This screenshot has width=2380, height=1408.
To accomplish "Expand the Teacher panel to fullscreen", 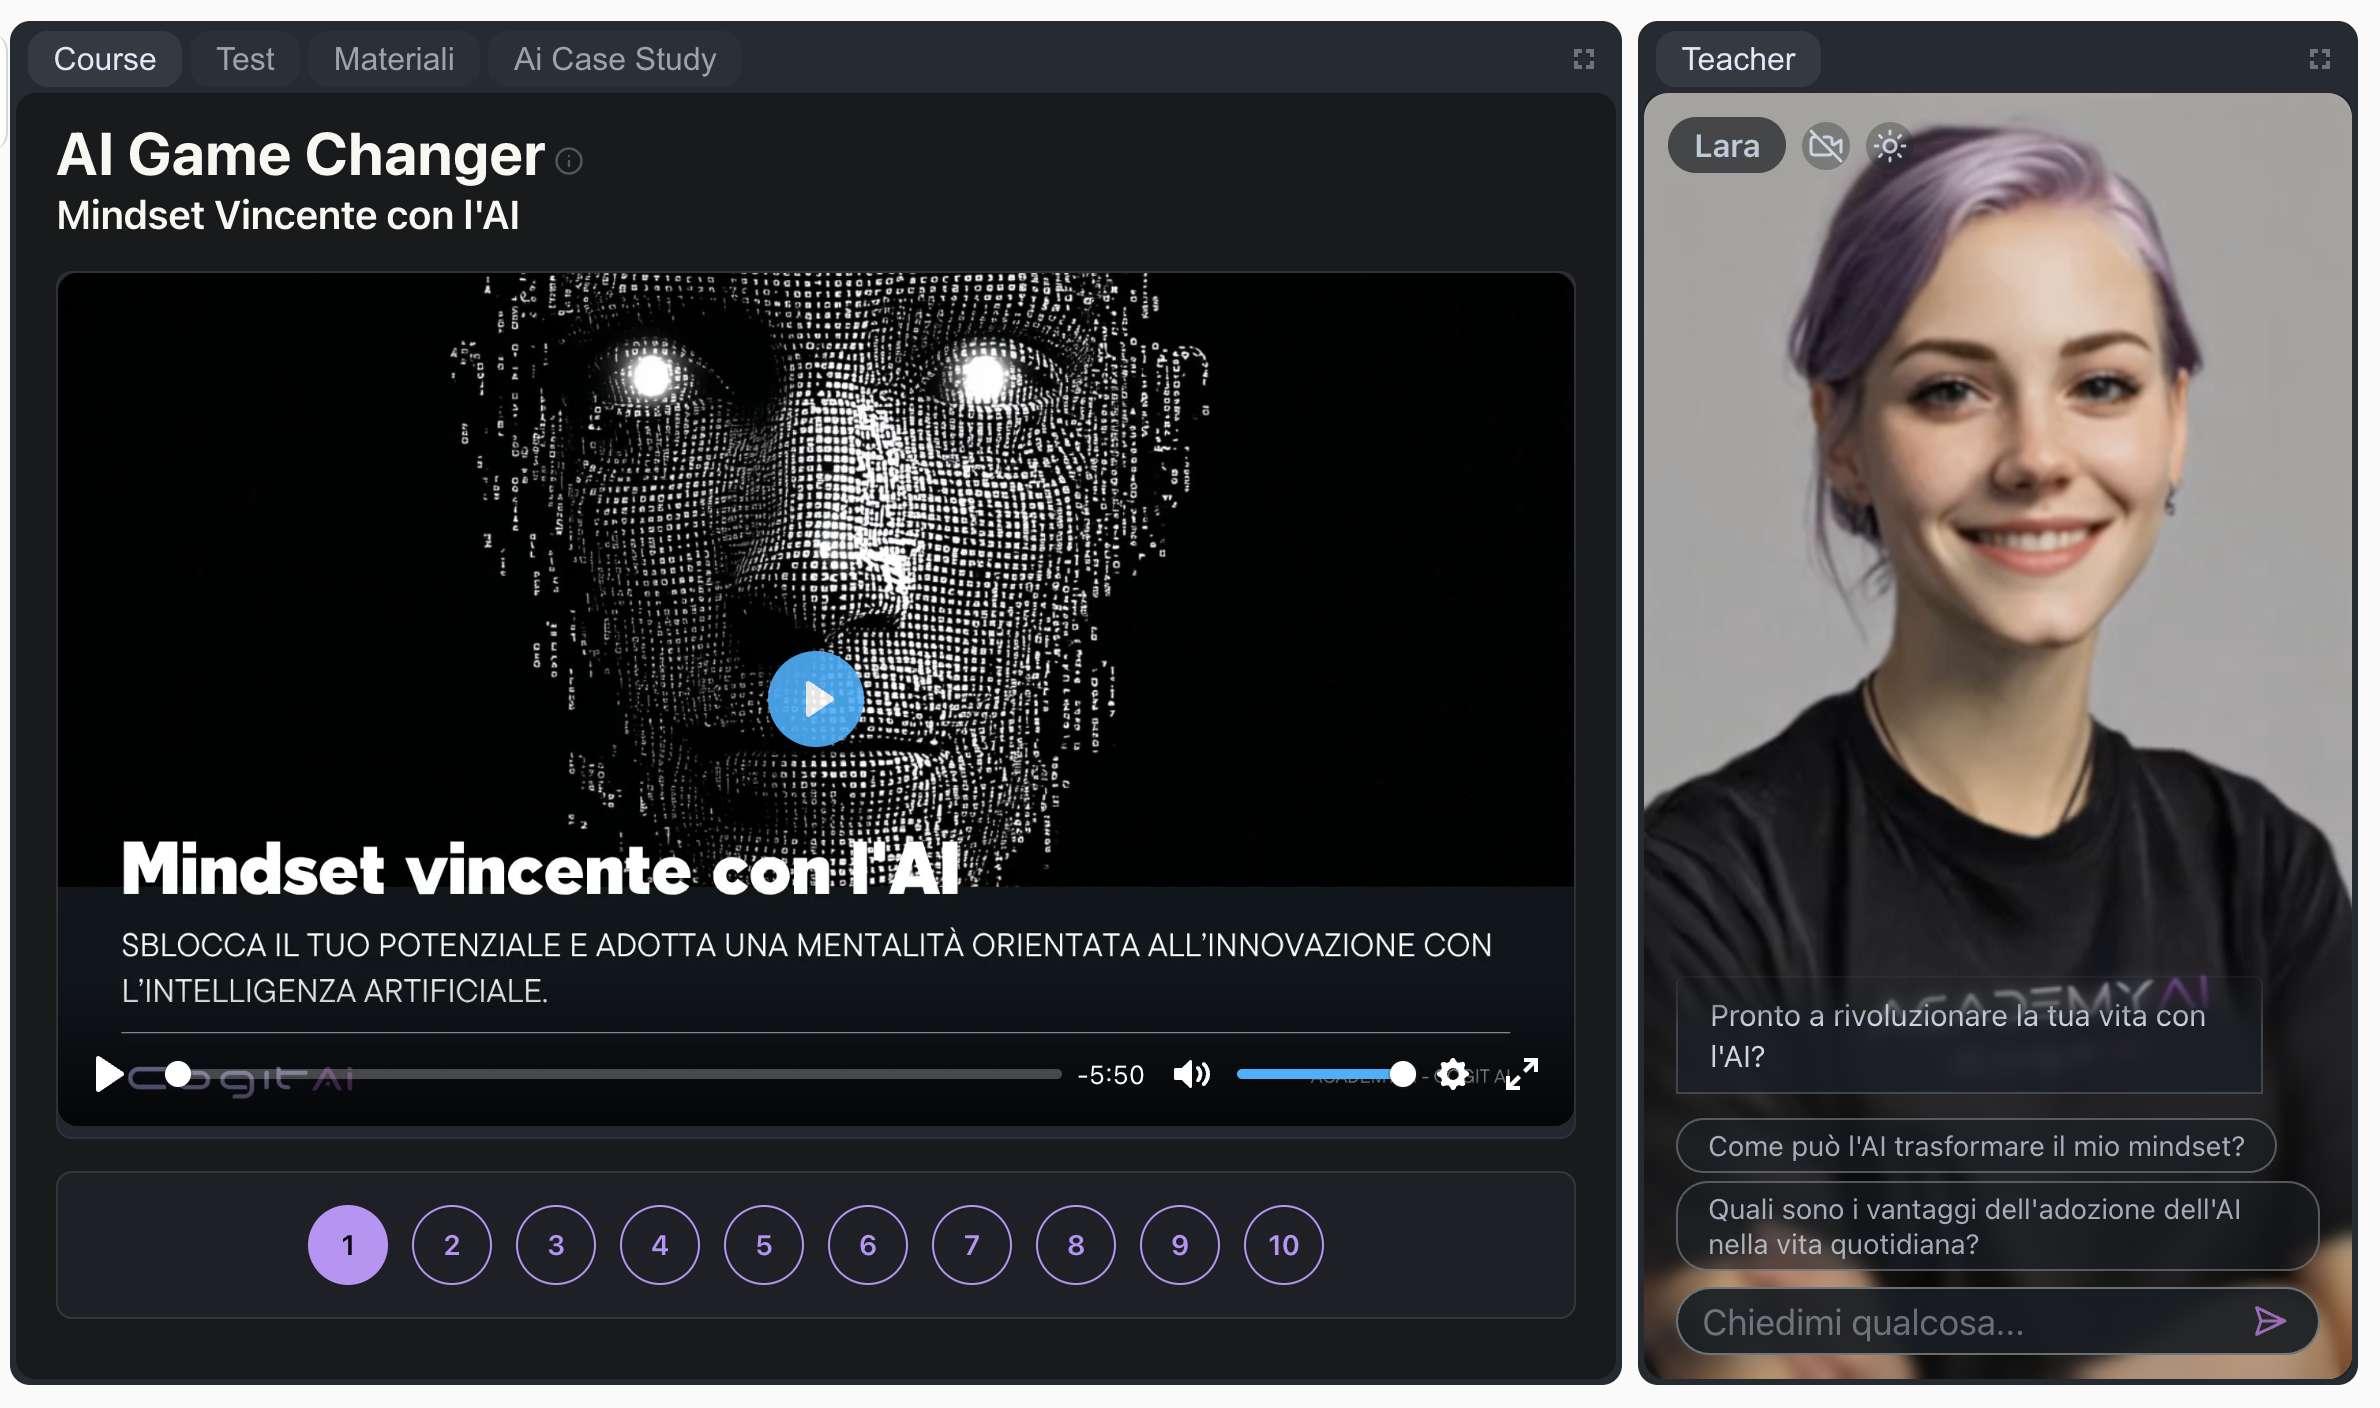I will point(2320,59).
